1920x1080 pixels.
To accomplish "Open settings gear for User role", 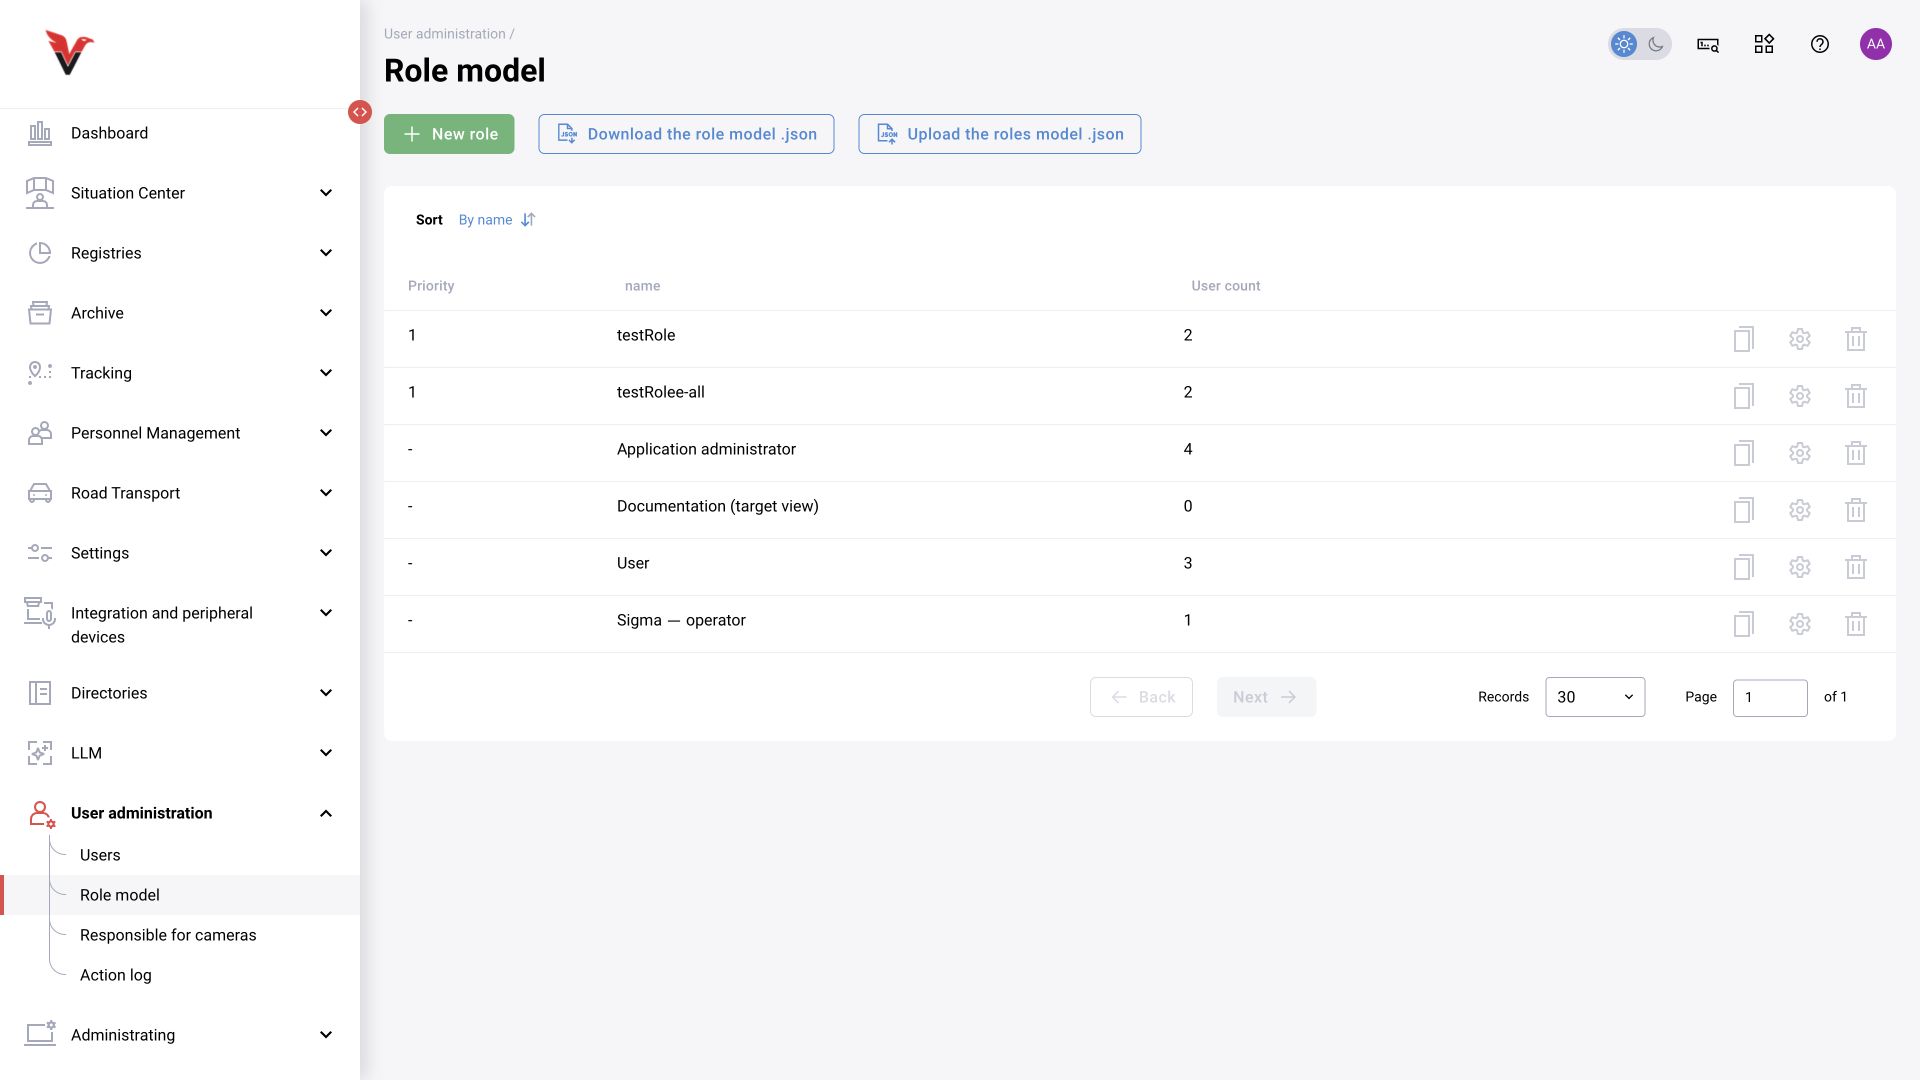I will point(1799,567).
